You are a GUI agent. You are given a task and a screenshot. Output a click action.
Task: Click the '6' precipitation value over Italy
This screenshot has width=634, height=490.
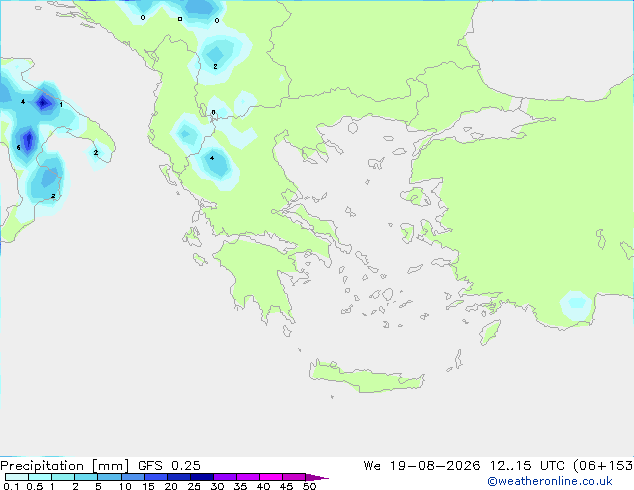pos(18,148)
